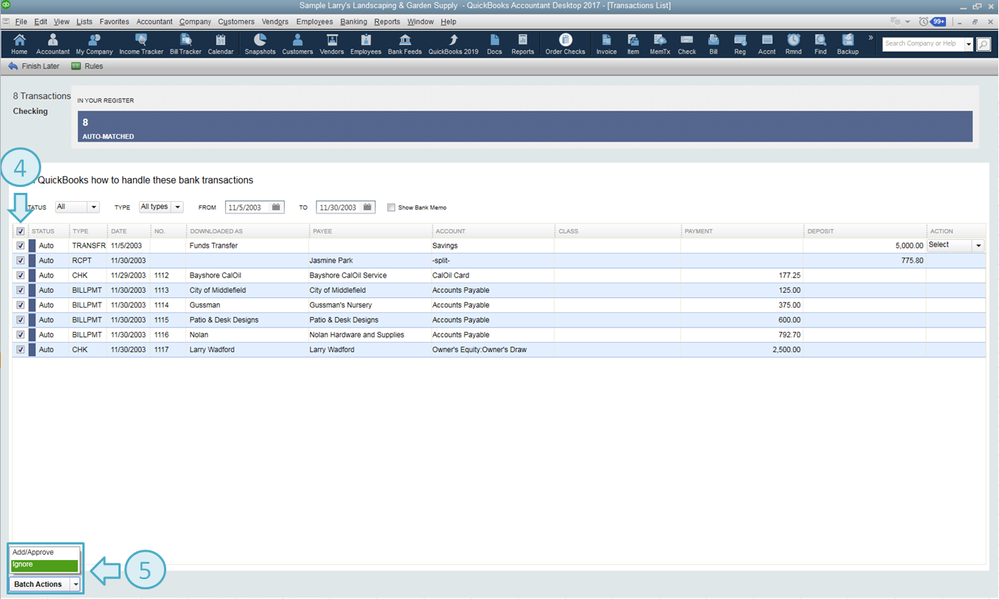Click the Finish Later button
This screenshot has height=599, width=999.
click(x=34, y=66)
